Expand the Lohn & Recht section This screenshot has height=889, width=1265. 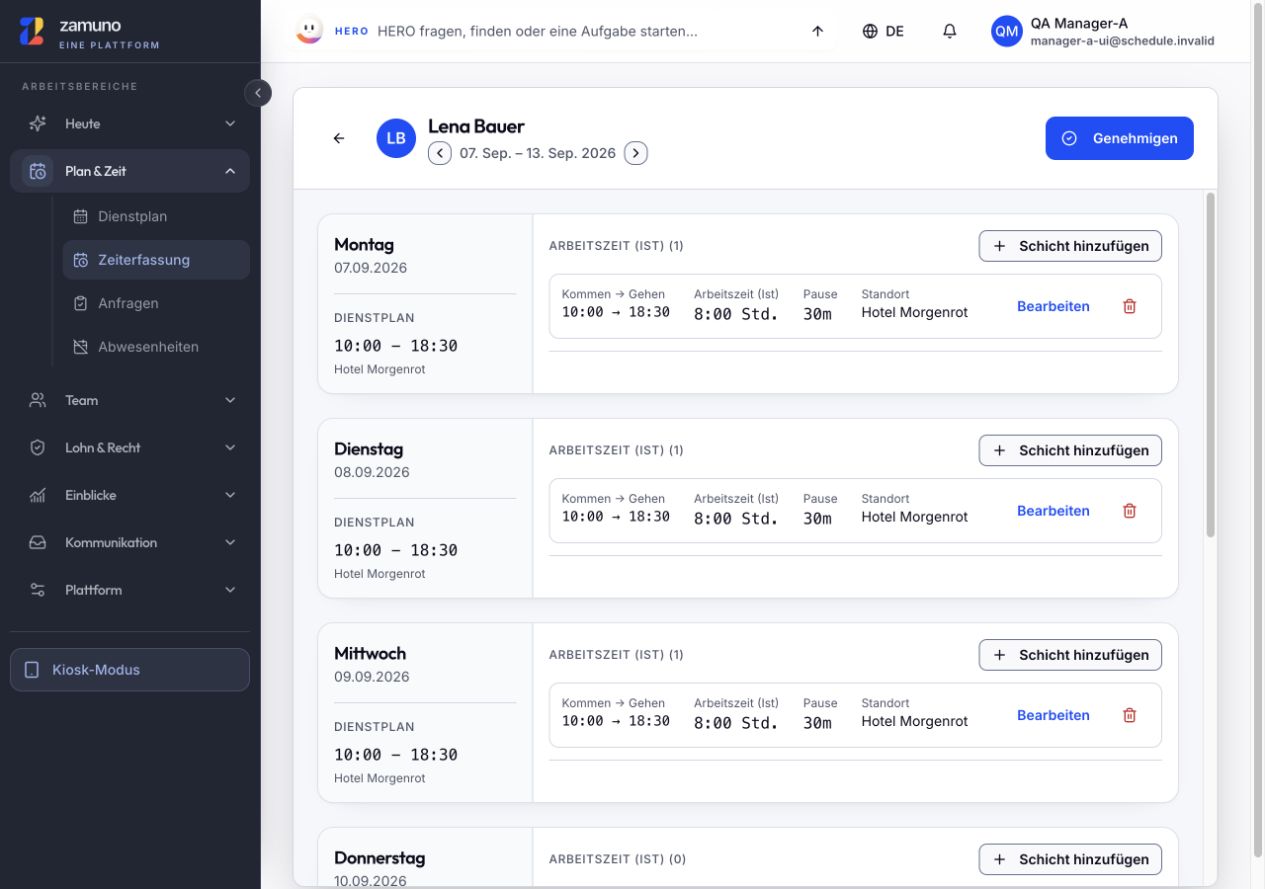(x=130, y=448)
